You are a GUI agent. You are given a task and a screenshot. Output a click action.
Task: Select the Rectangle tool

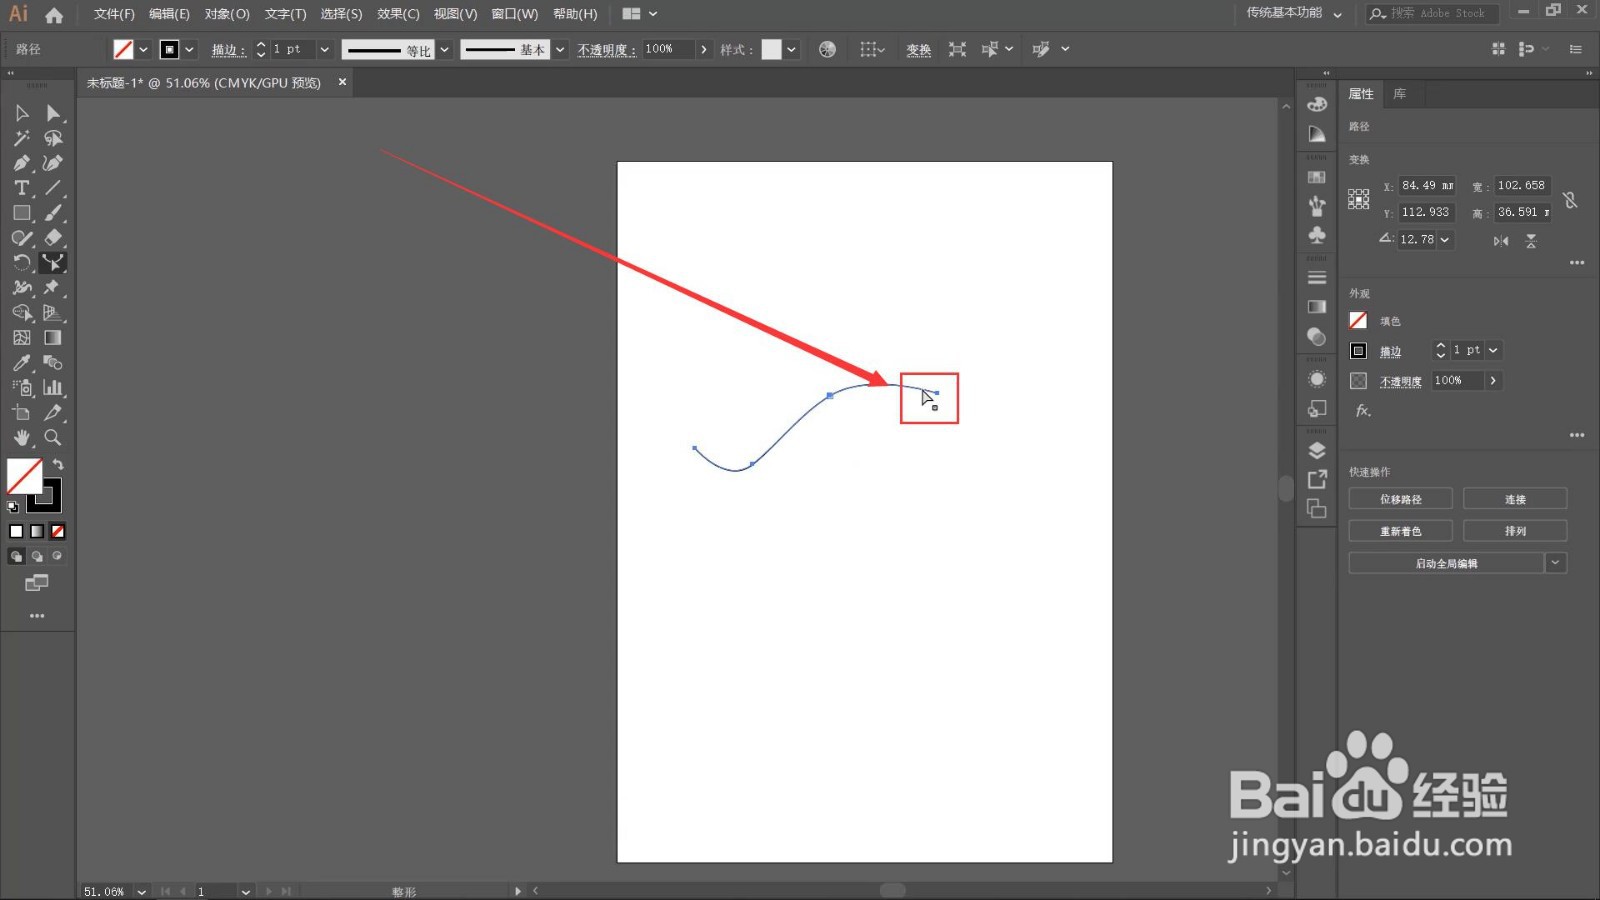coord(22,213)
